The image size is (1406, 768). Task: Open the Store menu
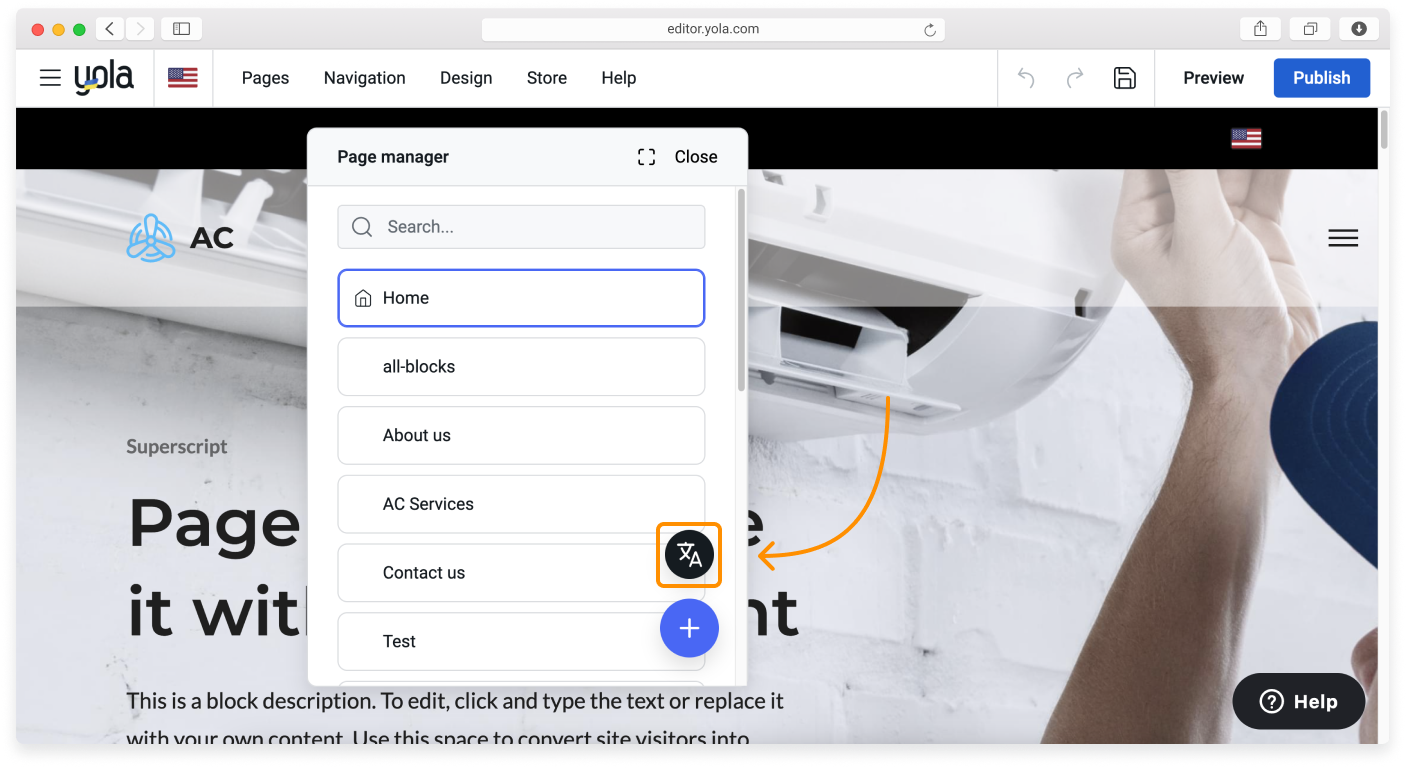coord(547,78)
